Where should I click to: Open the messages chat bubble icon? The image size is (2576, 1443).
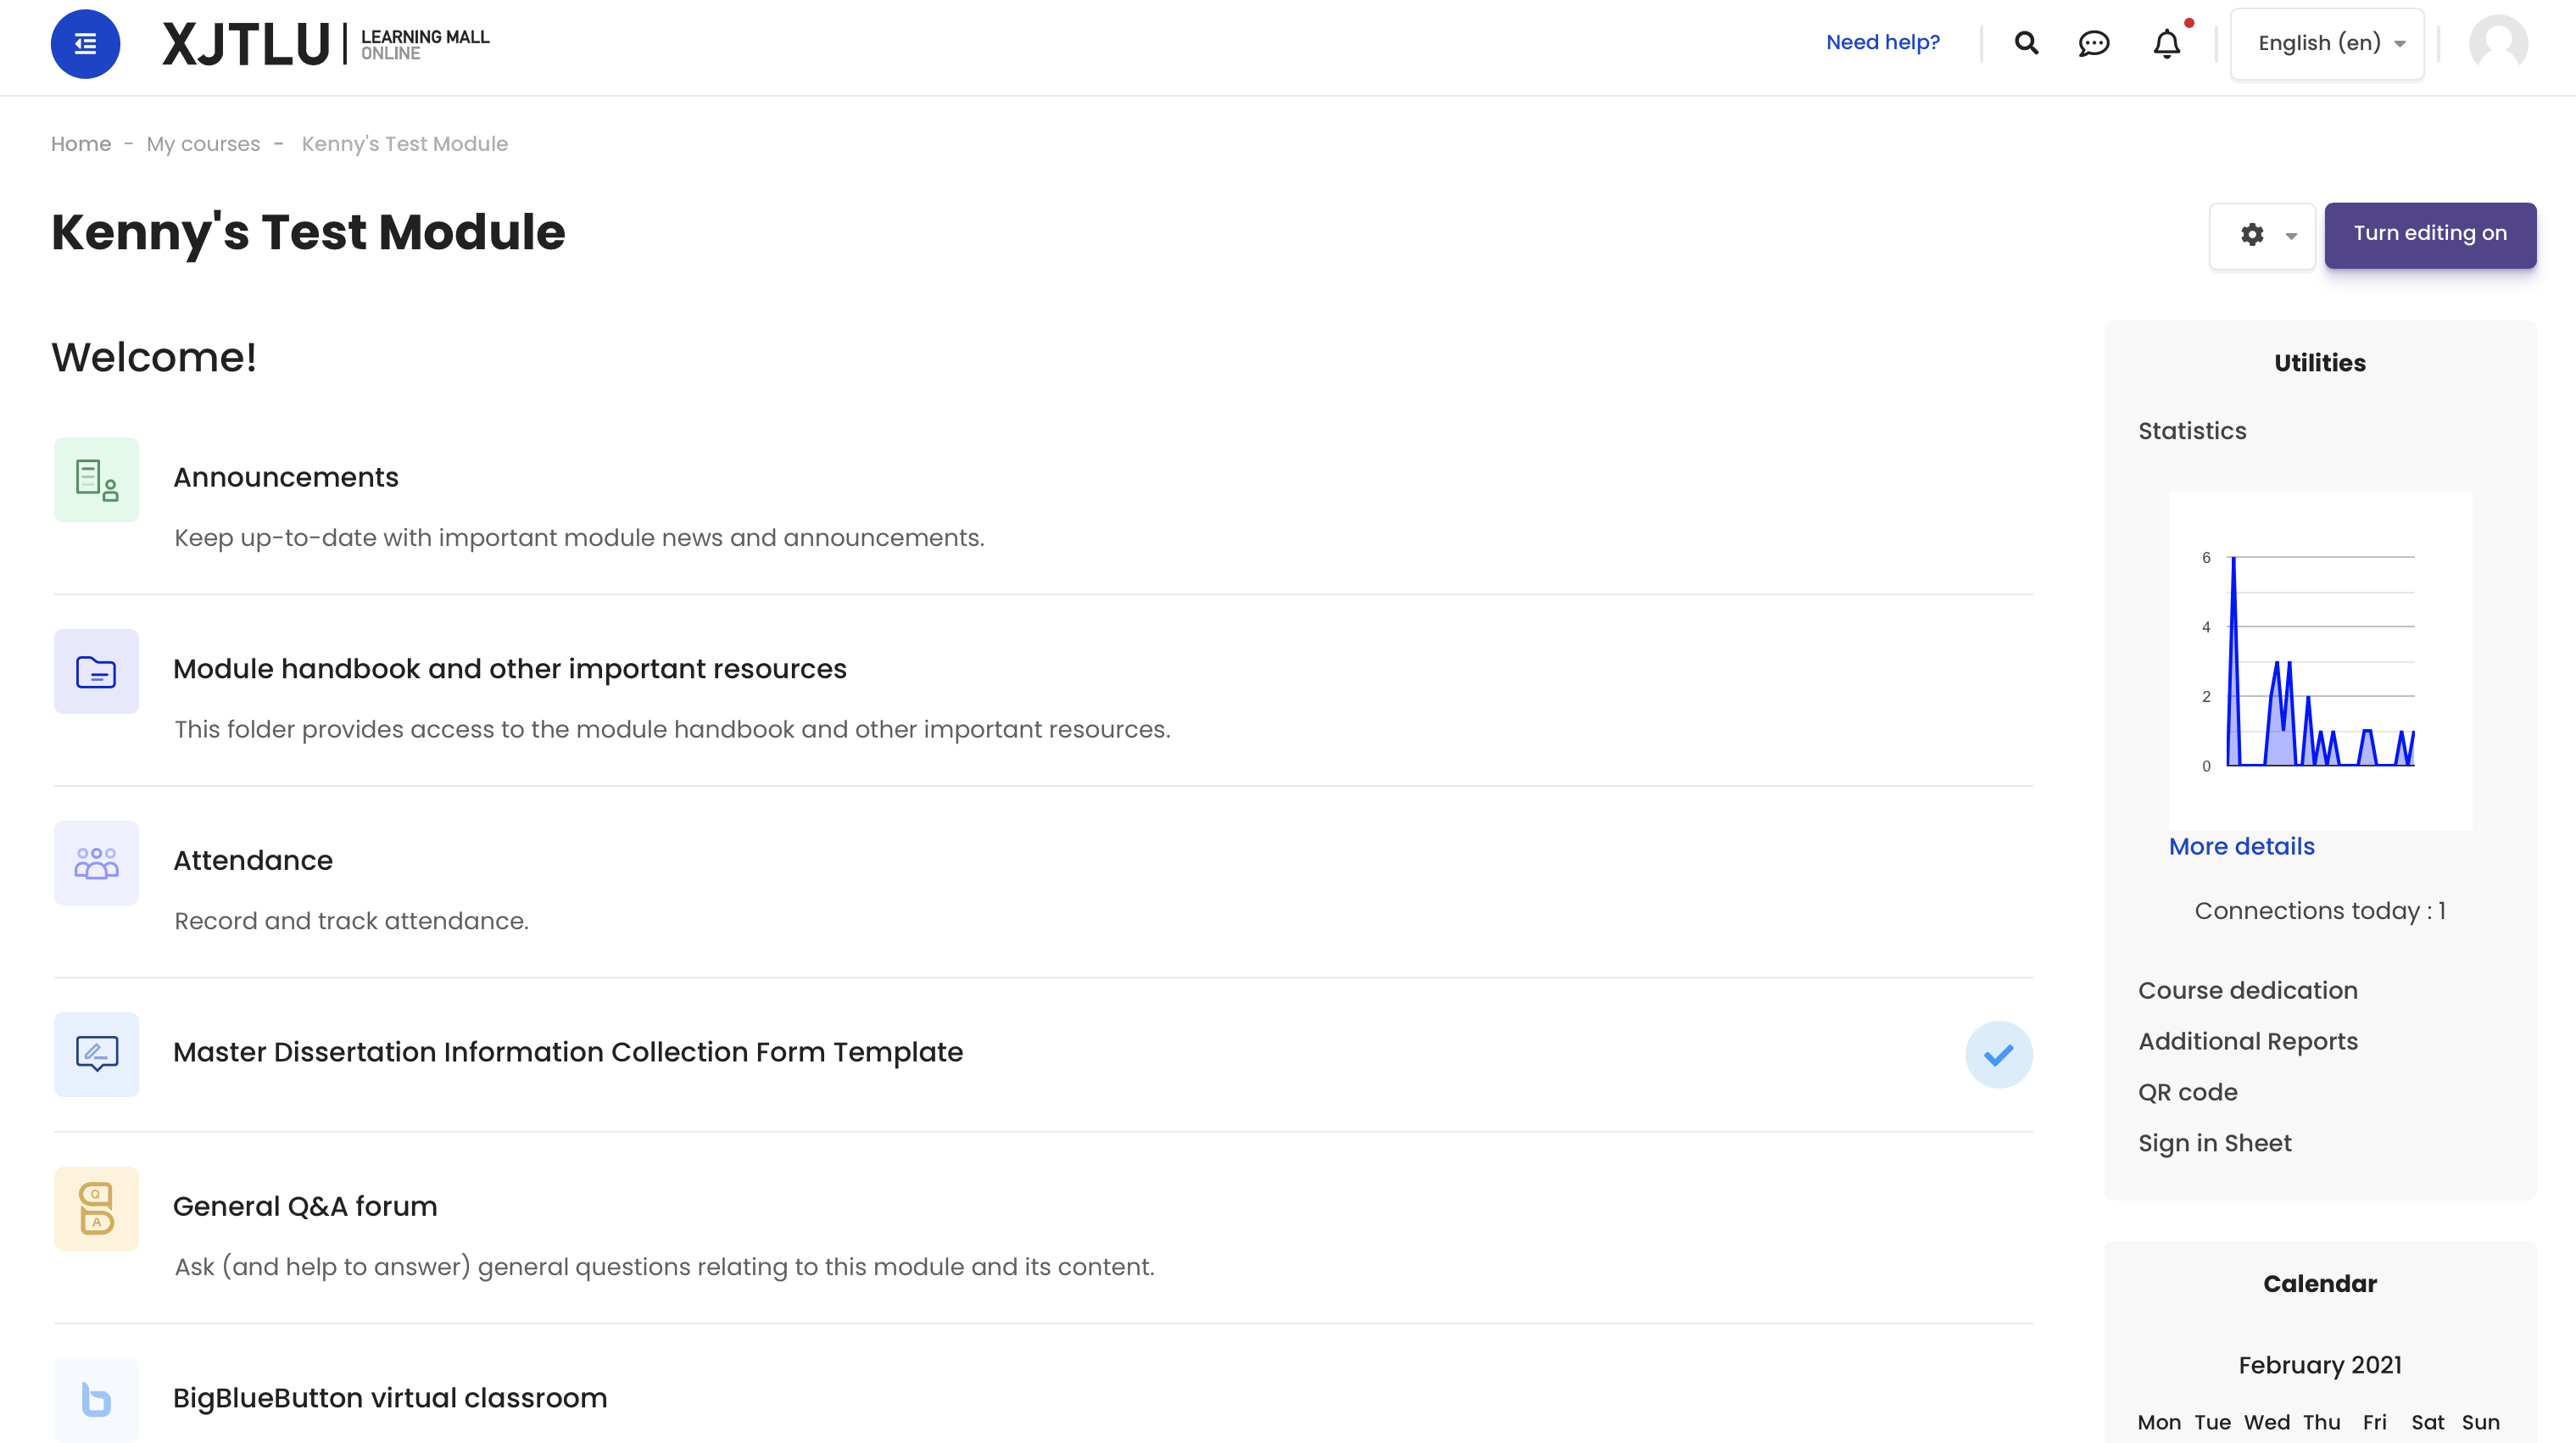2094,43
